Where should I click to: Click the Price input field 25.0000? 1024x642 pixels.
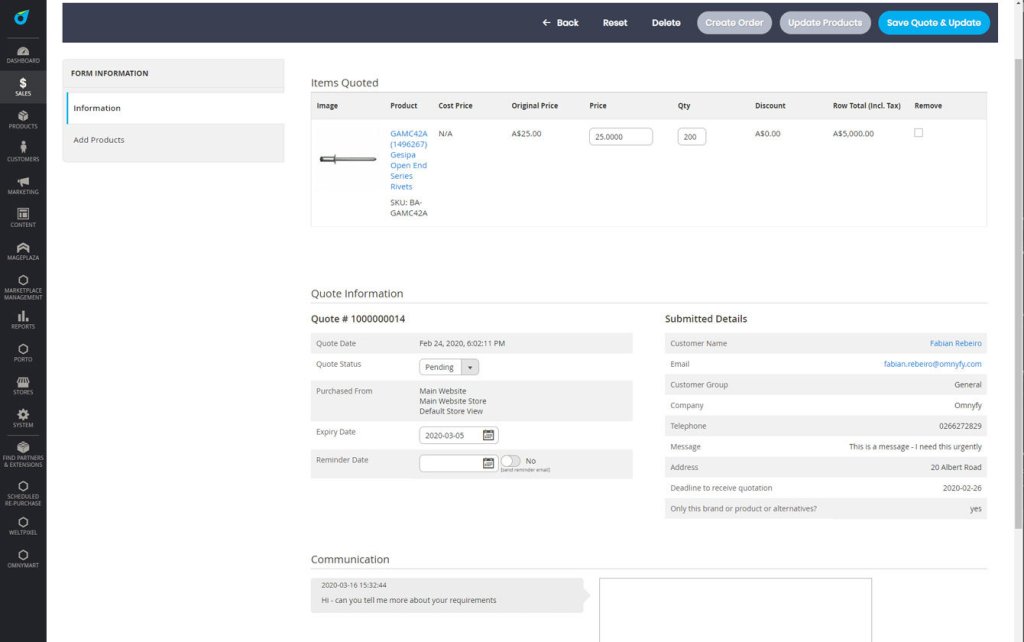[x=620, y=136]
